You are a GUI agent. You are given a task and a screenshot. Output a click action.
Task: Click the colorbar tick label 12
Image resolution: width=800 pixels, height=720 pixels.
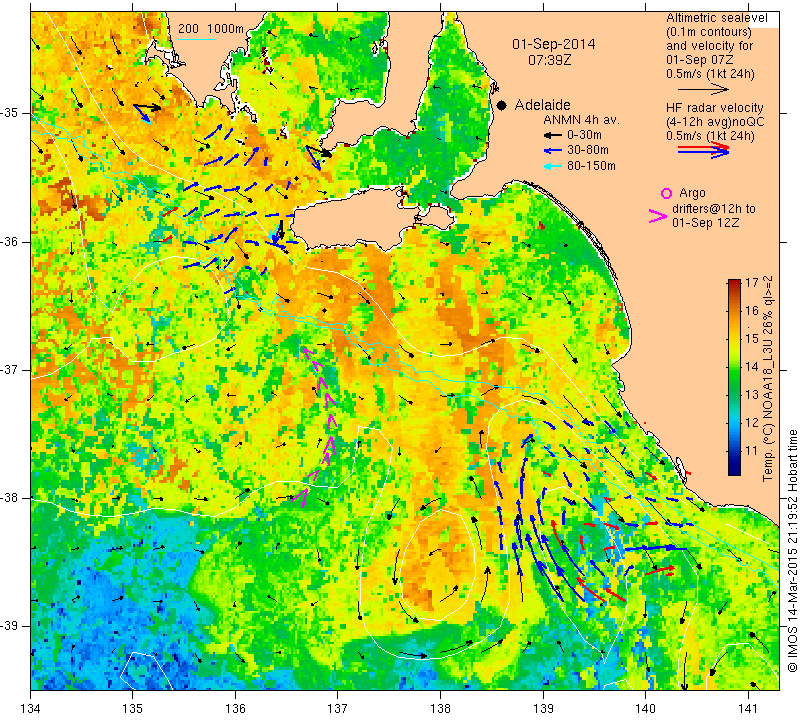coord(752,423)
